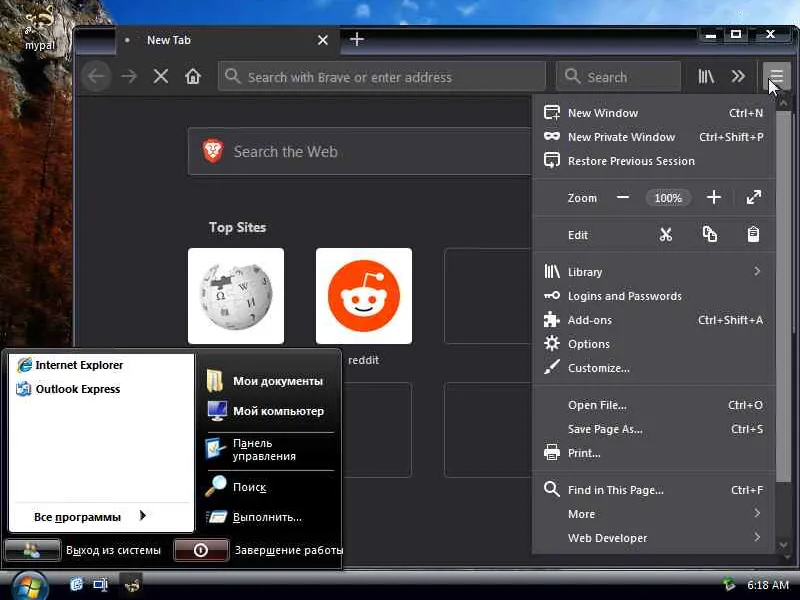Go to the home page icon
The height and width of the screenshot is (600, 800).
(x=193, y=77)
